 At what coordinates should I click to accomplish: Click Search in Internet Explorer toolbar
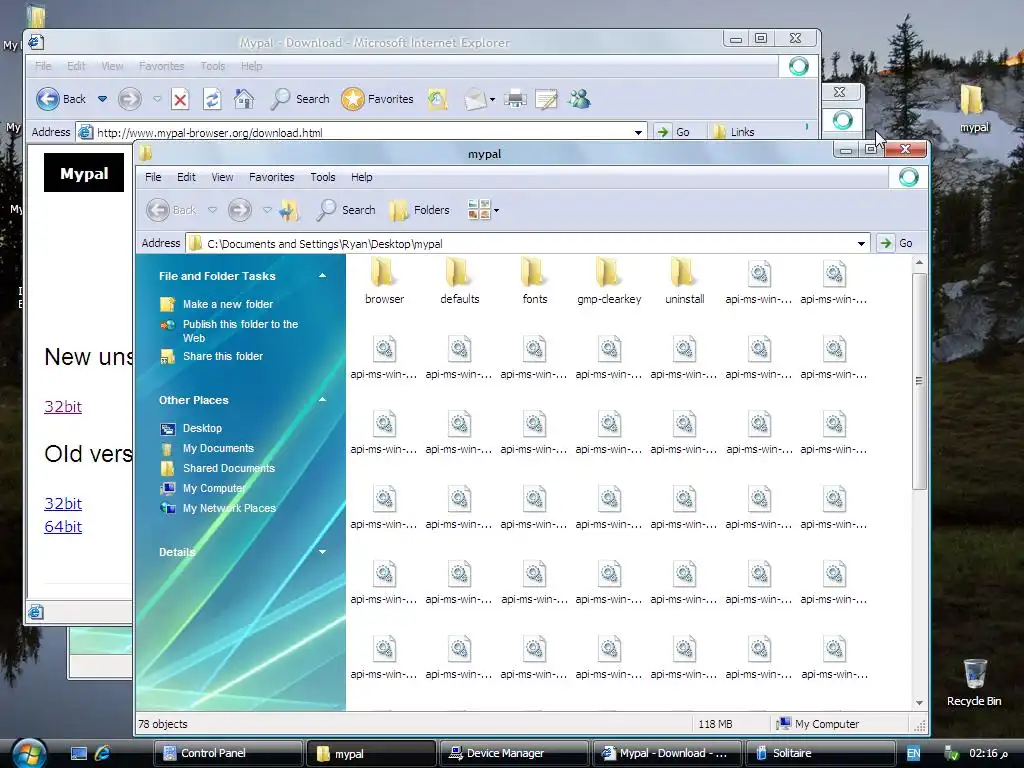pos(300,99)
